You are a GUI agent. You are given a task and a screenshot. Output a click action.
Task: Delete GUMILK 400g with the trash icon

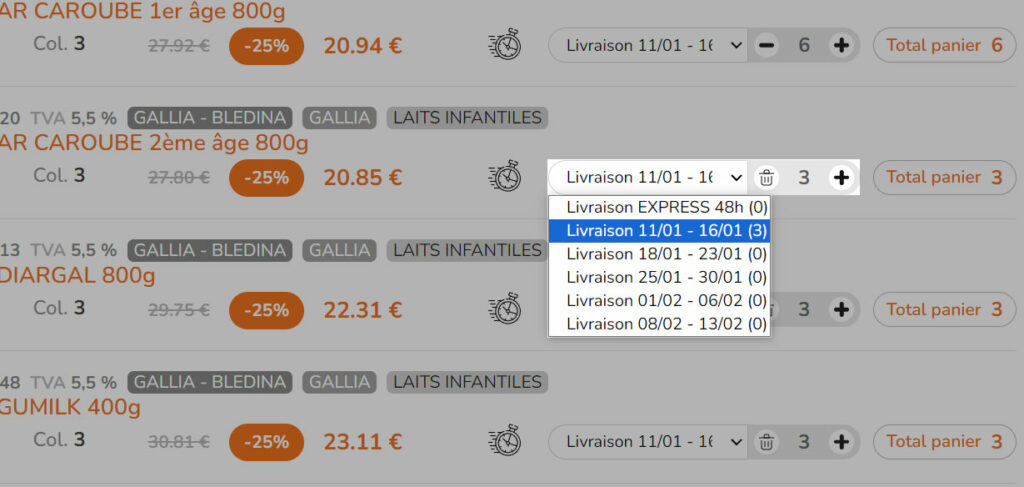pos(766,442)
